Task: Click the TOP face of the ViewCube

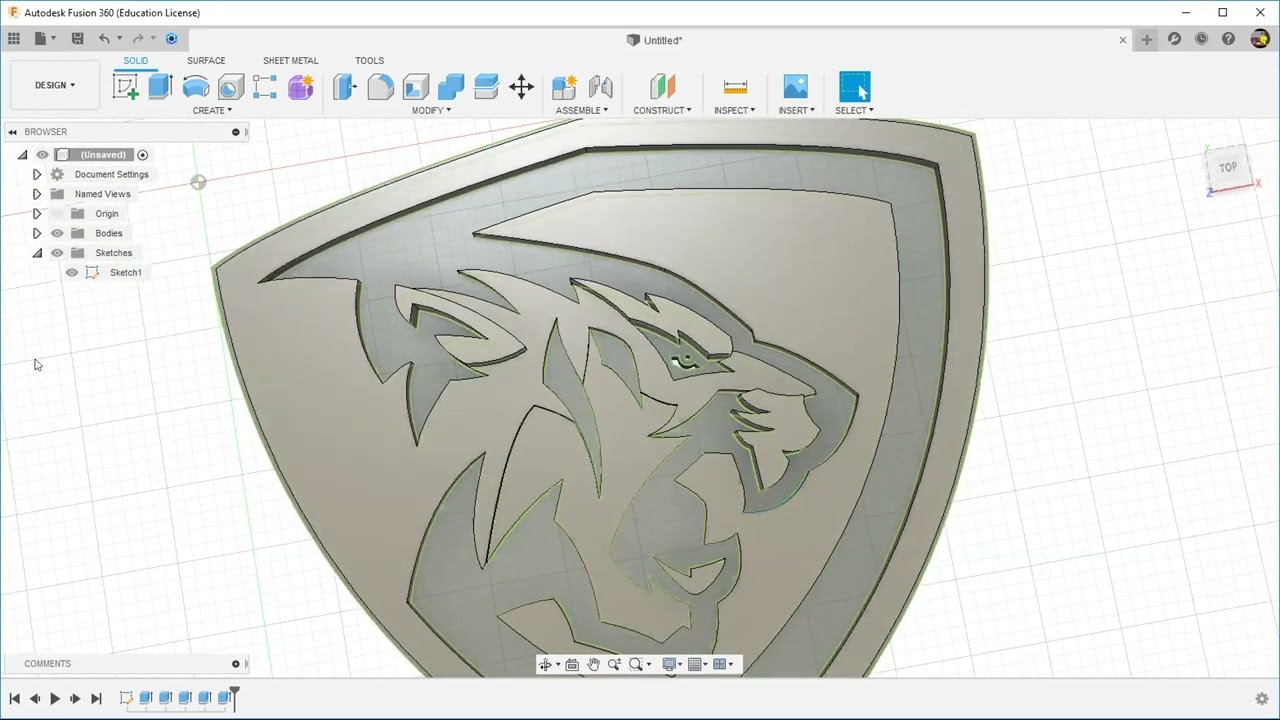Action: (1228, 167)
